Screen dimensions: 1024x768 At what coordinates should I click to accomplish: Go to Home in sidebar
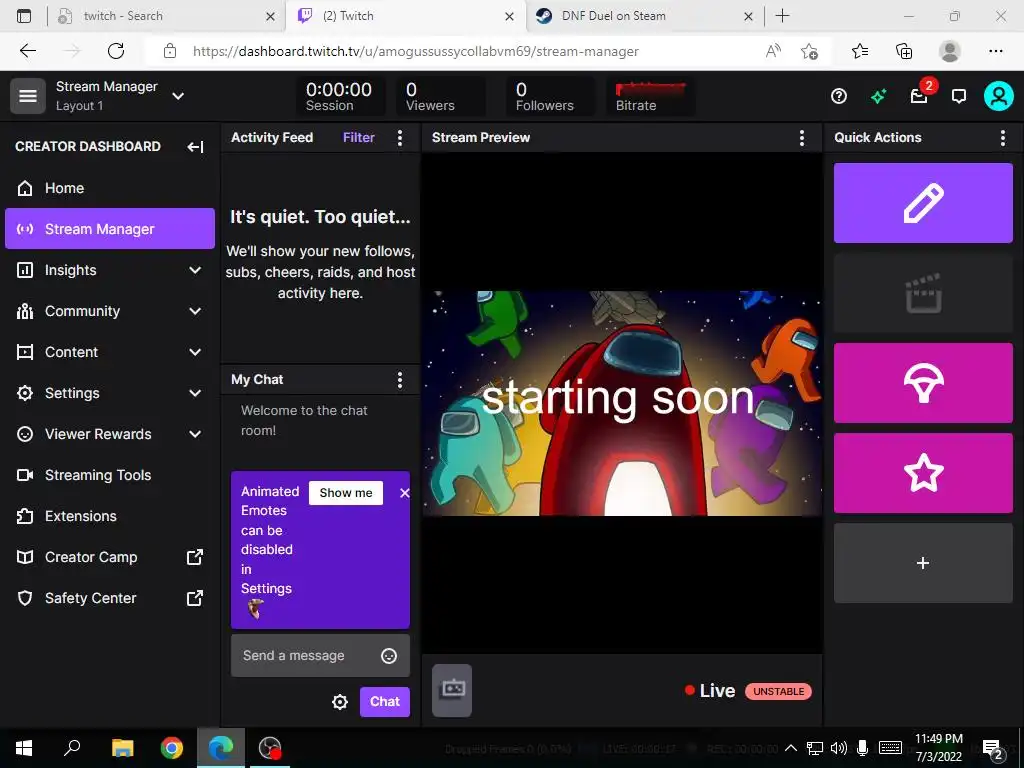(110, 188)
